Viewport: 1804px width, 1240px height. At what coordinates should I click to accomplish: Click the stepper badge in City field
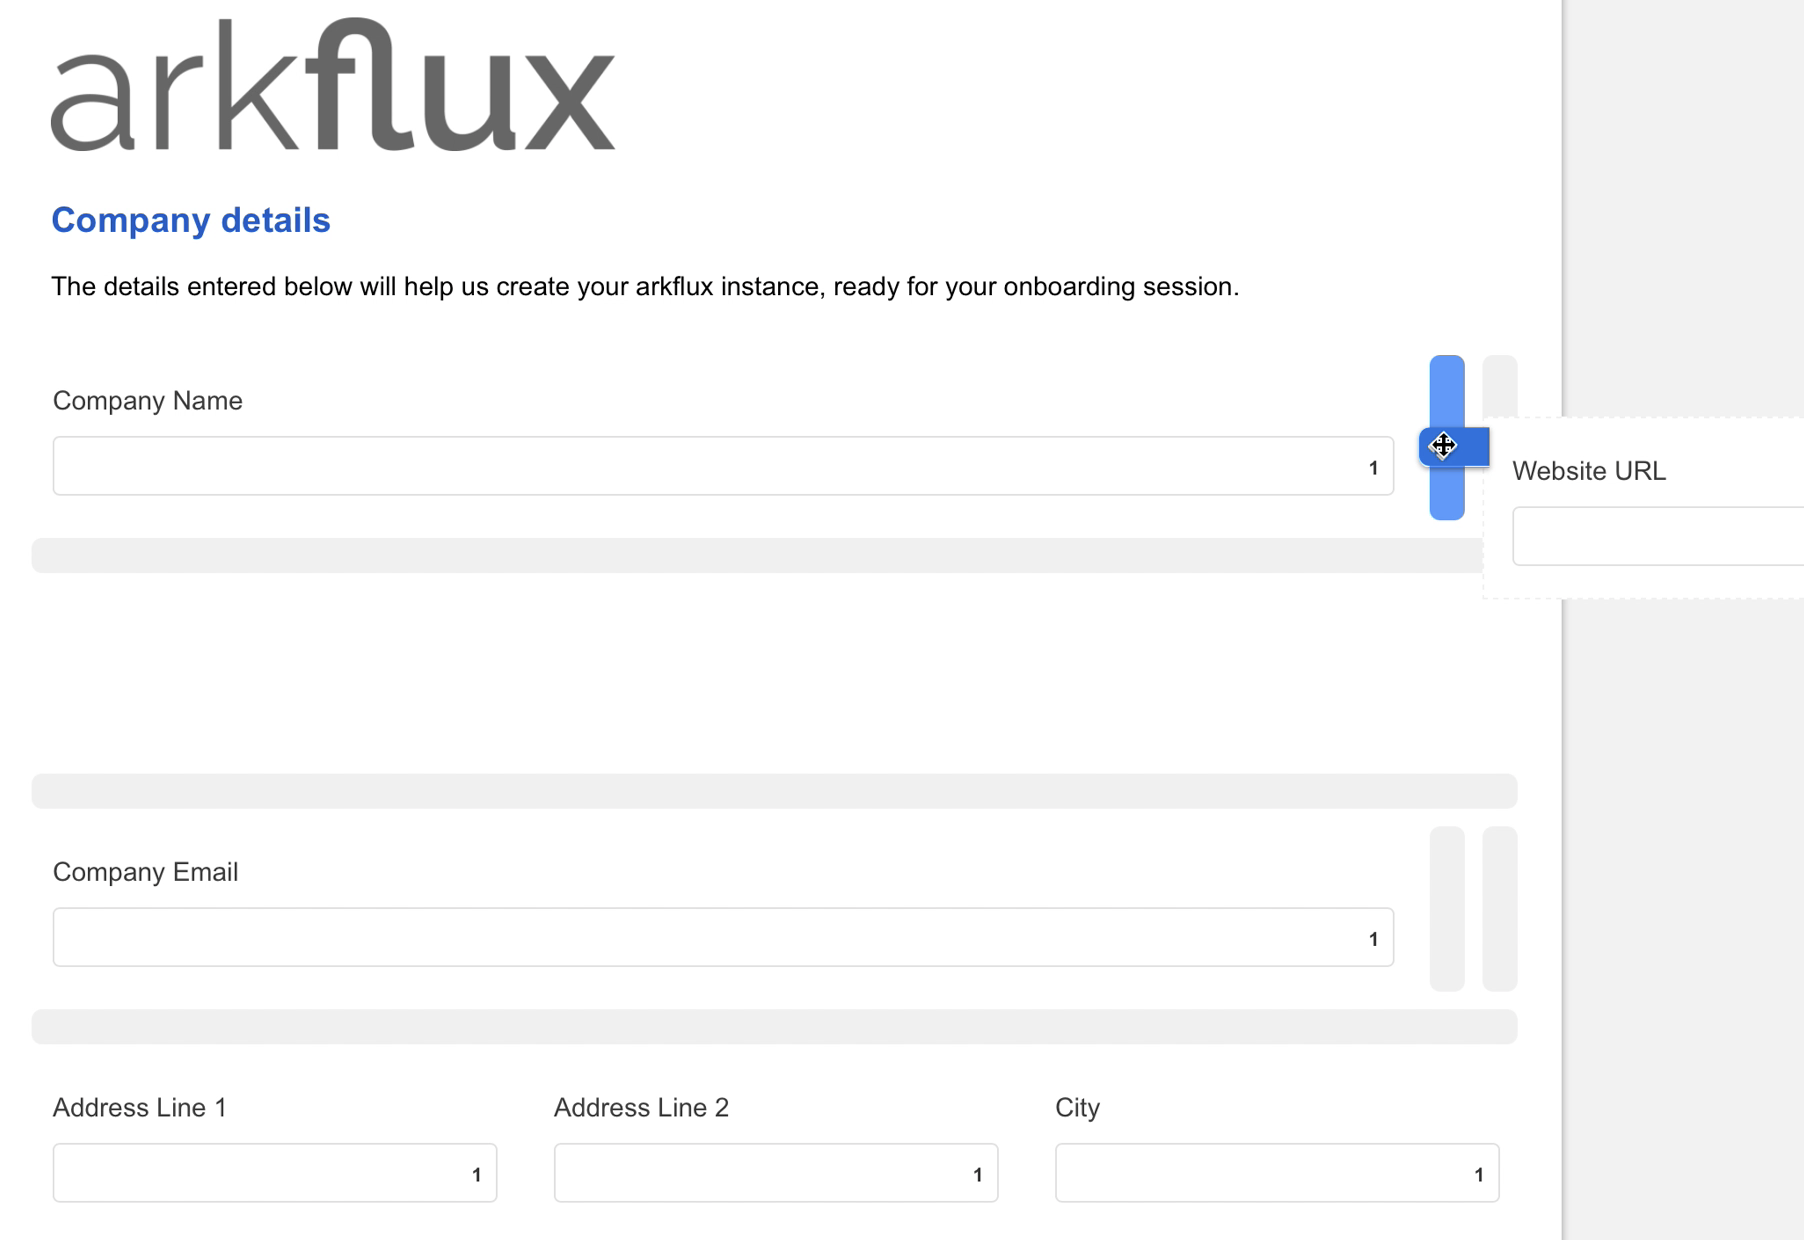click(x=1479, y=1173)
